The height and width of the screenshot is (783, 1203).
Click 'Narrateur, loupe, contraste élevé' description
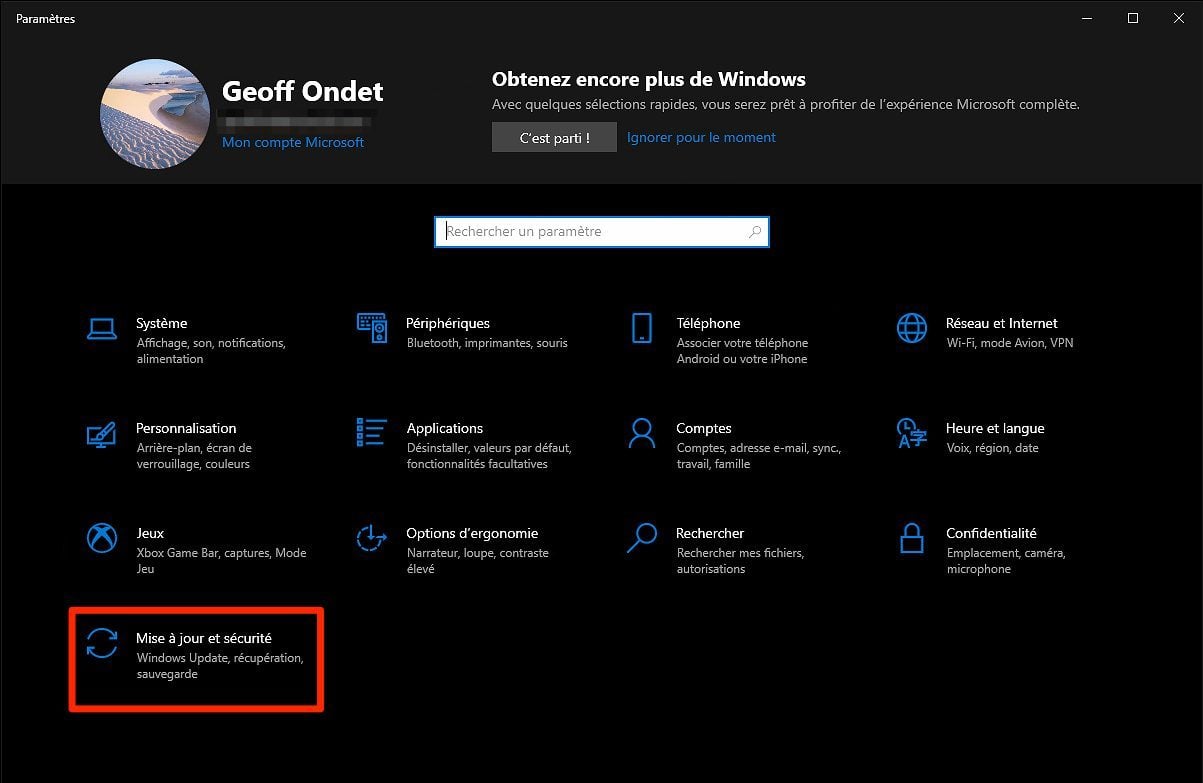[478, 561]
